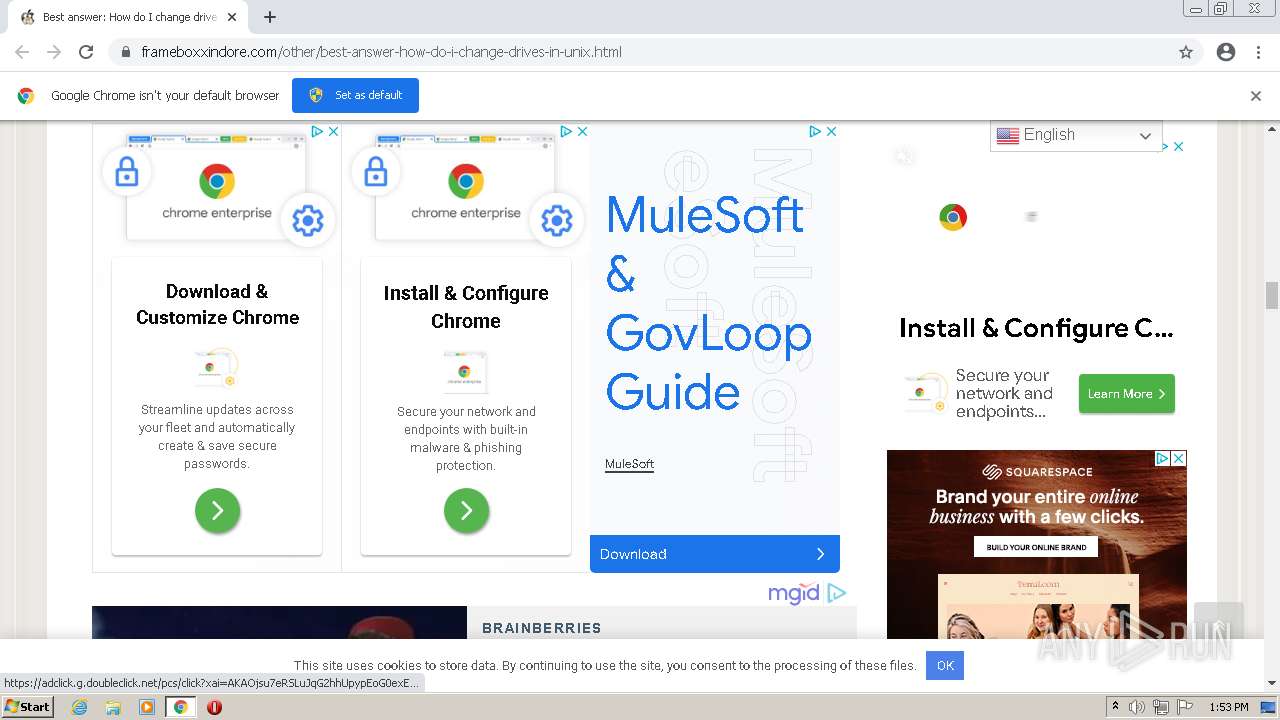This screenshot has height=720, width=1280.
Task: Click green arrow under Install & Configure Chrome
Action: 466,511
